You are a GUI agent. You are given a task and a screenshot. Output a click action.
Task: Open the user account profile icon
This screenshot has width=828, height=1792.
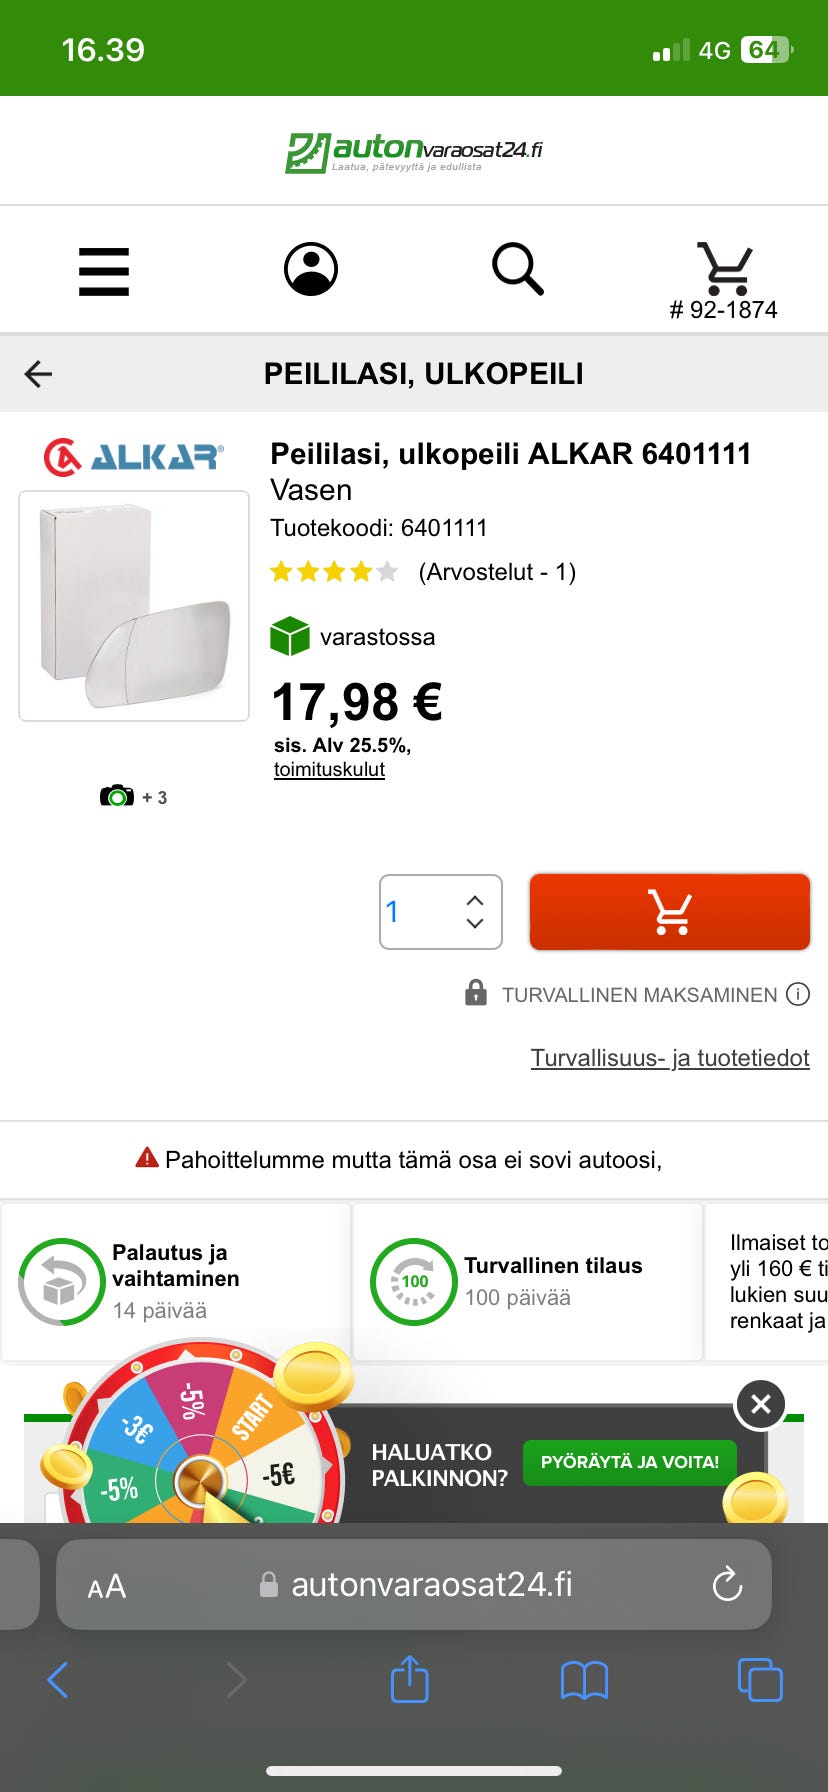click(x=311, y=269)
